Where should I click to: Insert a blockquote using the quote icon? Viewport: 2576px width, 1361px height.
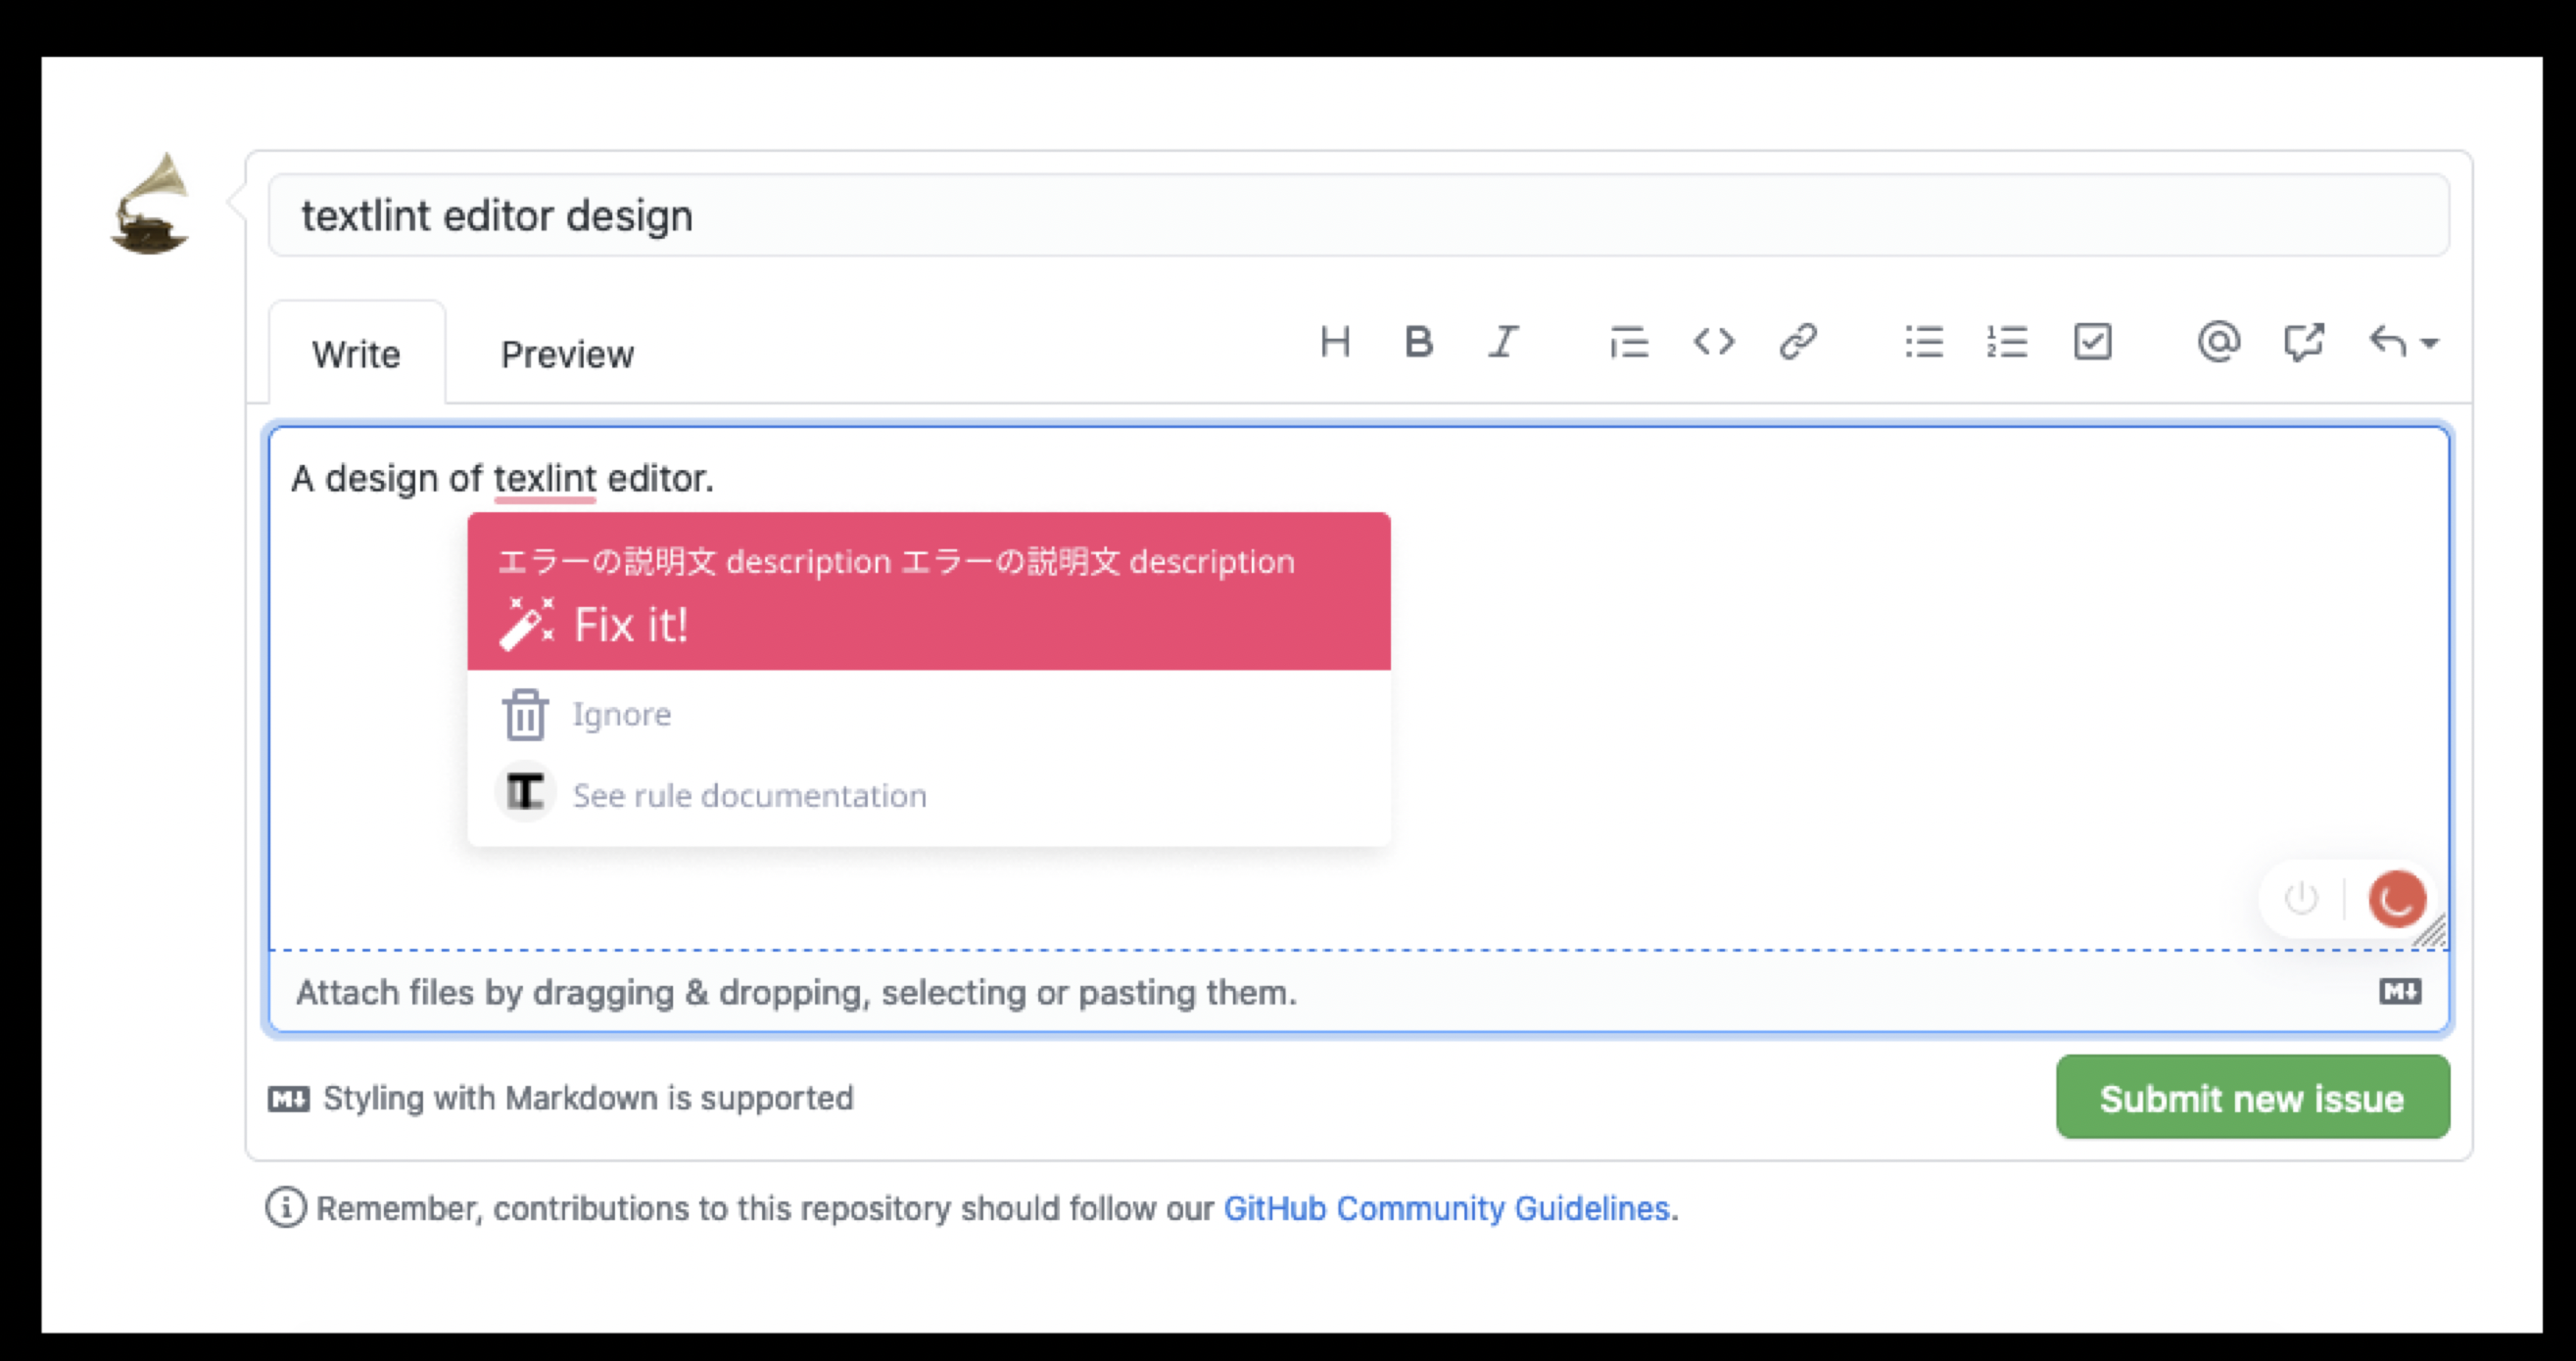tap(1627, 342)
